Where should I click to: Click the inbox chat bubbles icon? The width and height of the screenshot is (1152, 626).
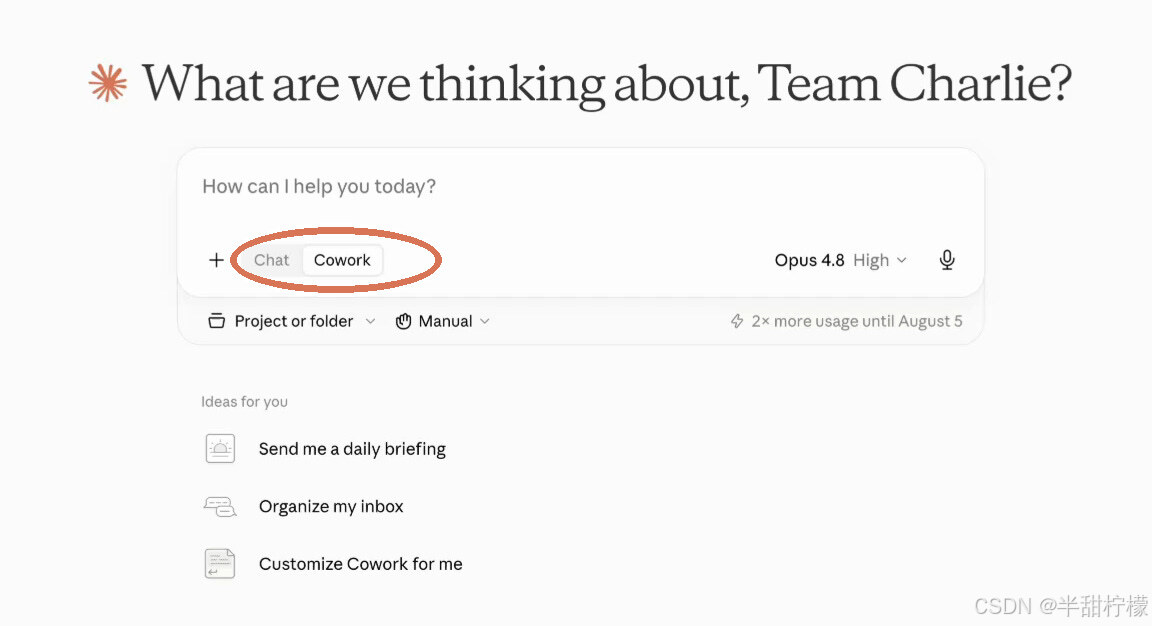[x=220, y=507]
